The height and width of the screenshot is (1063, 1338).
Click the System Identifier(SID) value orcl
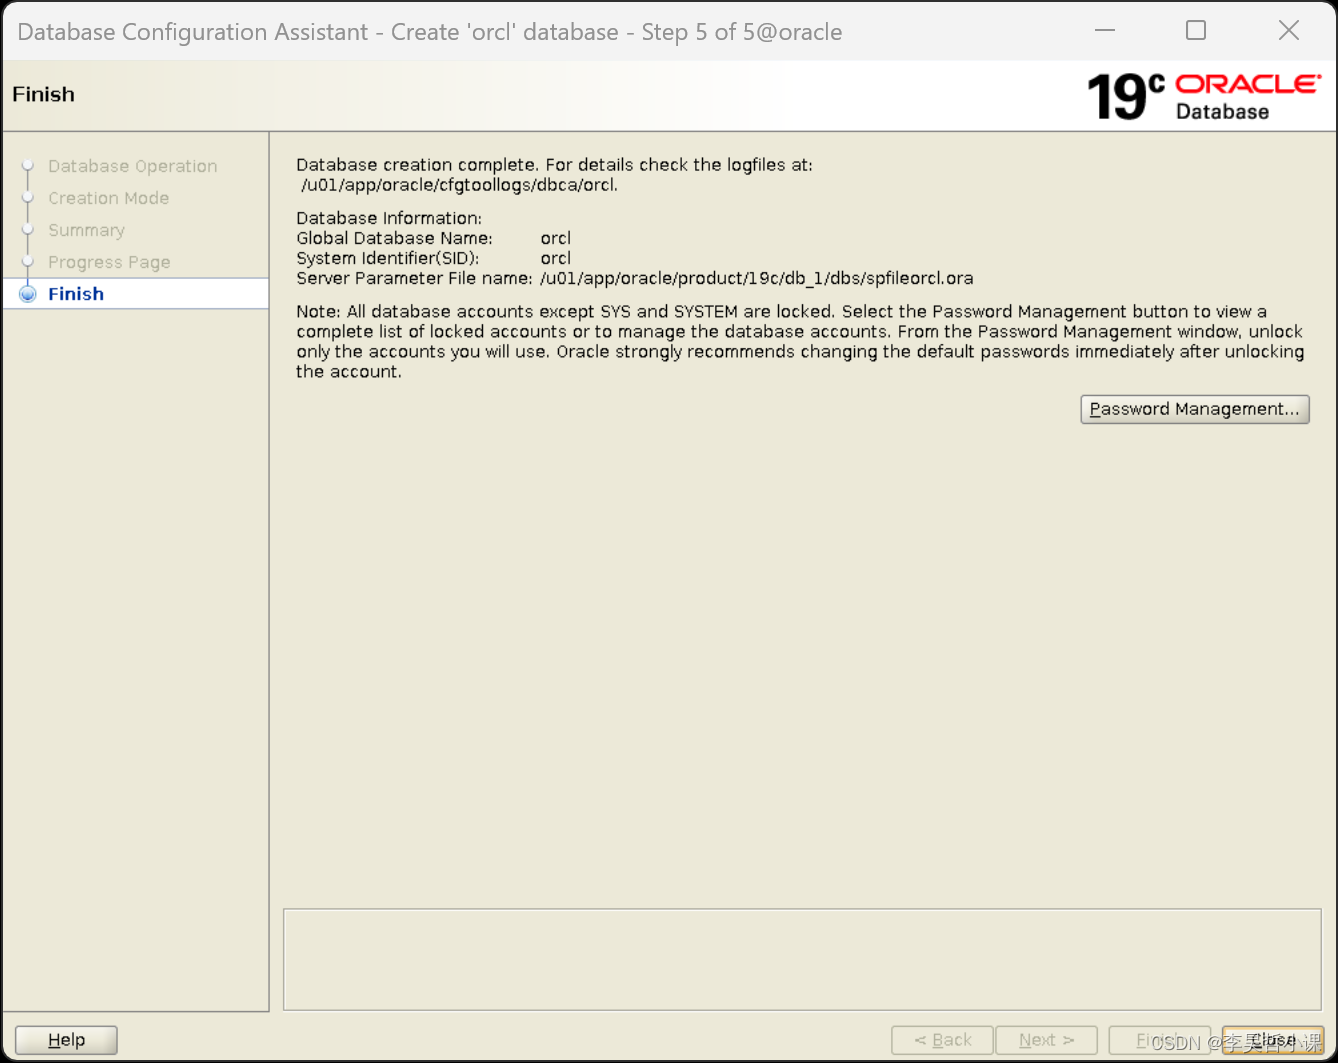point(556,258)
